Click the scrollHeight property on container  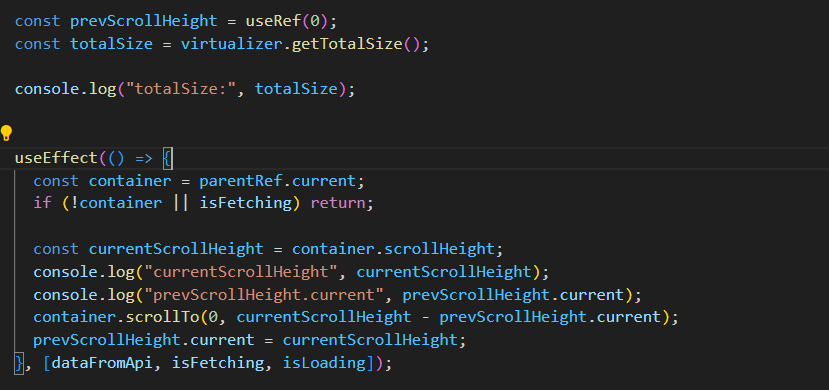tap(439, 249)
